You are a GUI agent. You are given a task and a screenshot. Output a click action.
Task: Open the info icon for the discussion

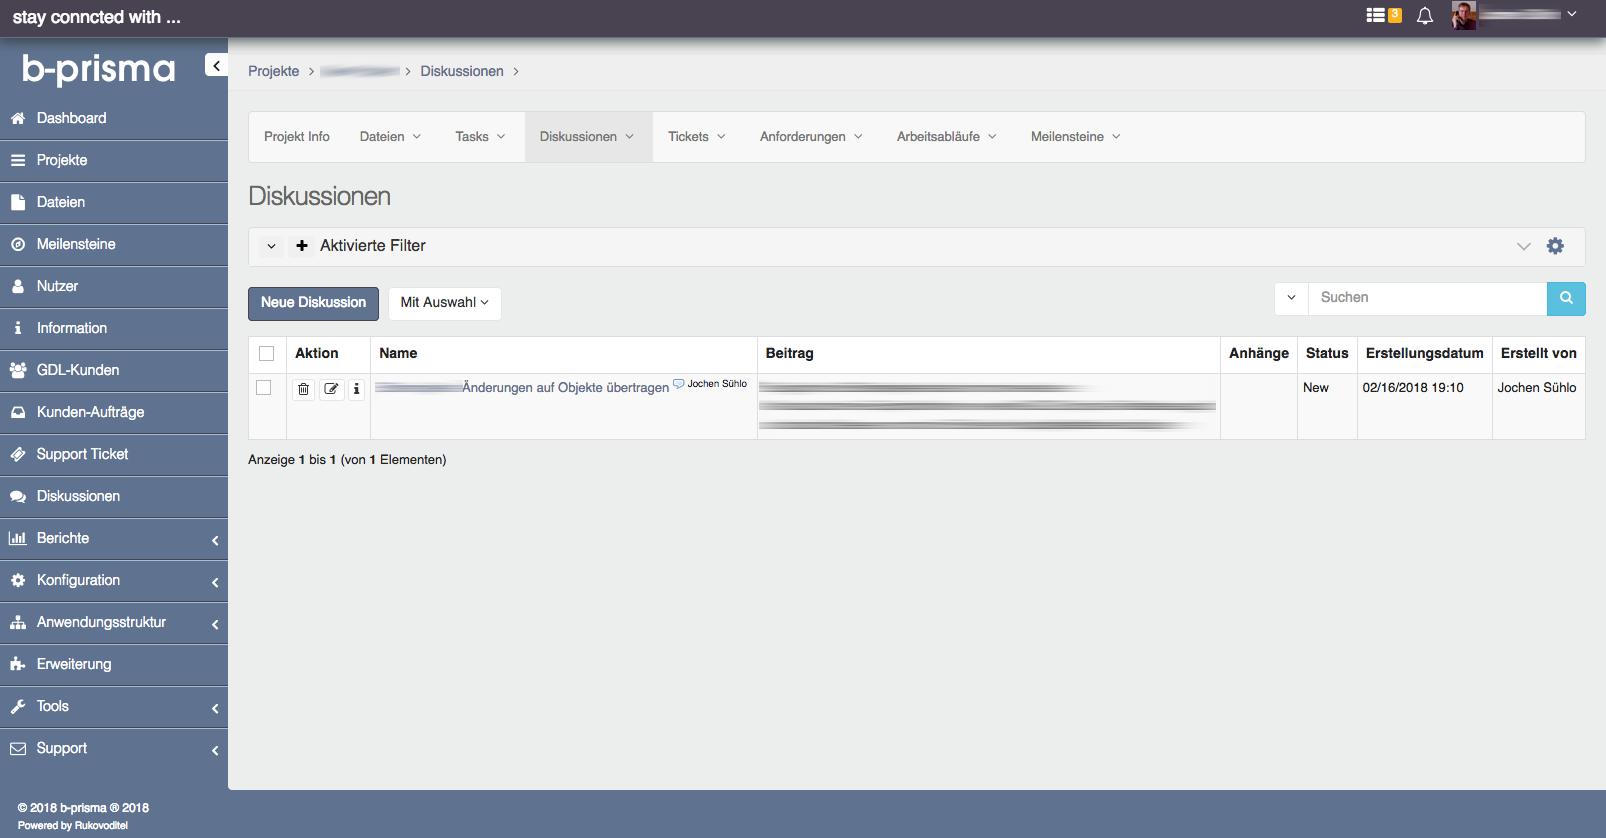(356, 389)
